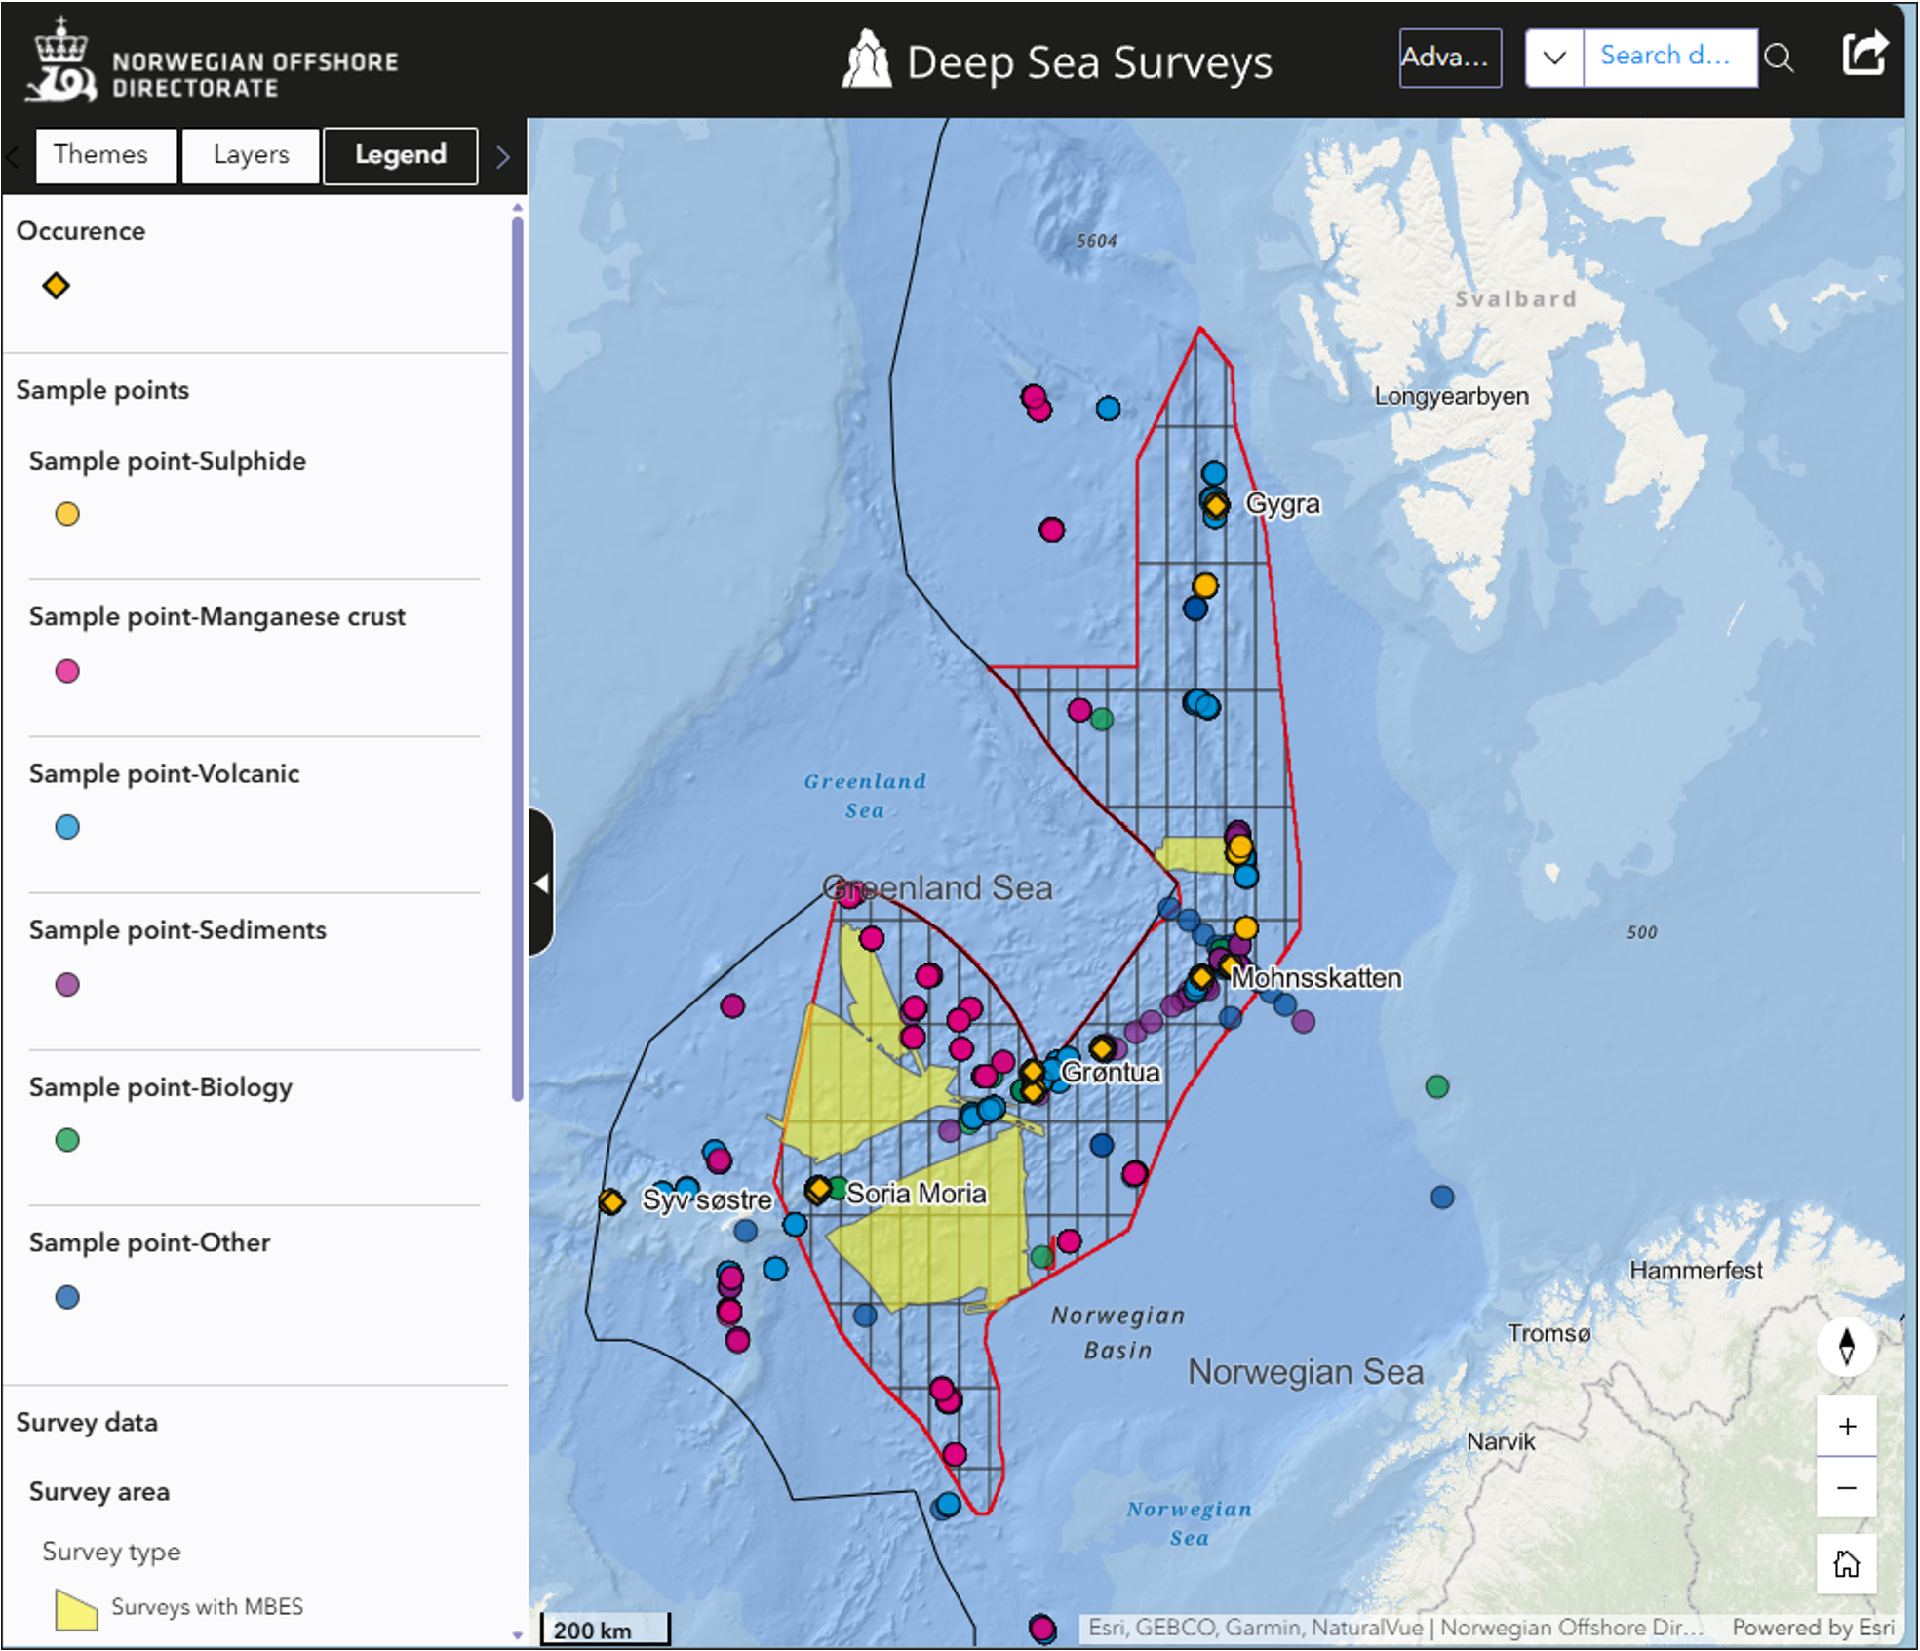
Task: Show next tabs with right chevron
Action: click(x=503, y=157)
